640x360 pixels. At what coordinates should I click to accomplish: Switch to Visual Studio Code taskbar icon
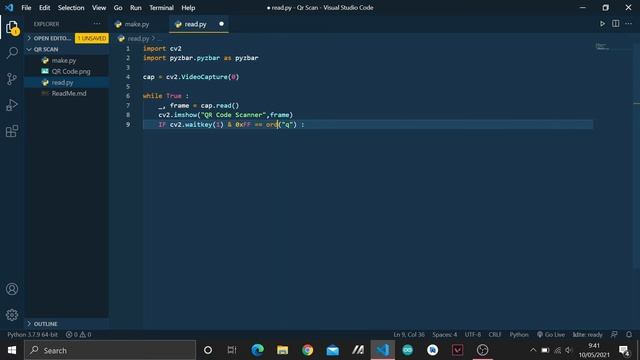click(382, 350)
